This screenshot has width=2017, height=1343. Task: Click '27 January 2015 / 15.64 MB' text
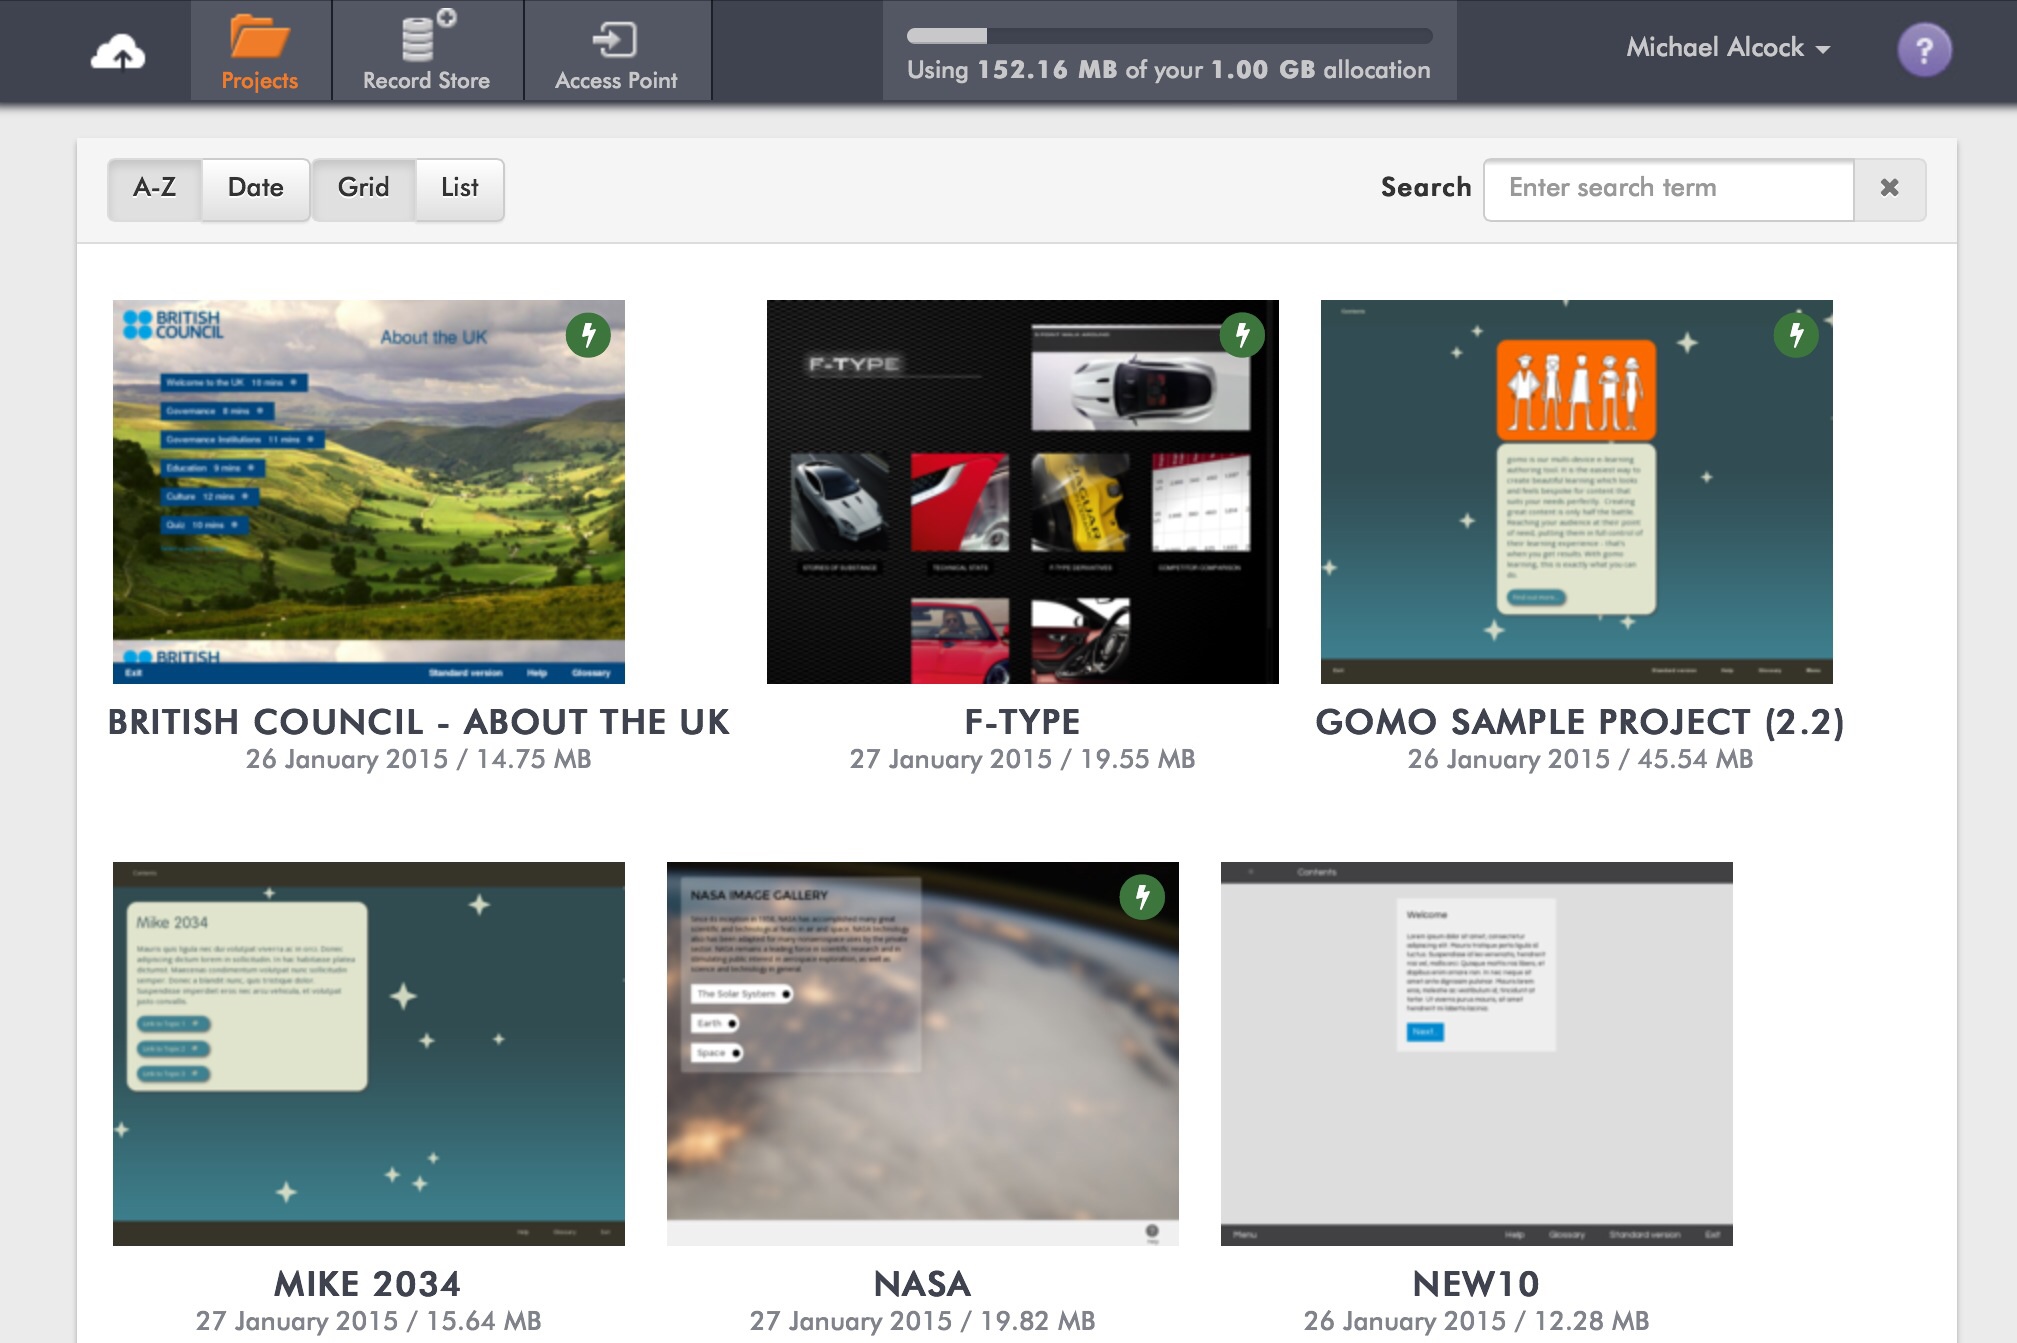click(369, 1321)
